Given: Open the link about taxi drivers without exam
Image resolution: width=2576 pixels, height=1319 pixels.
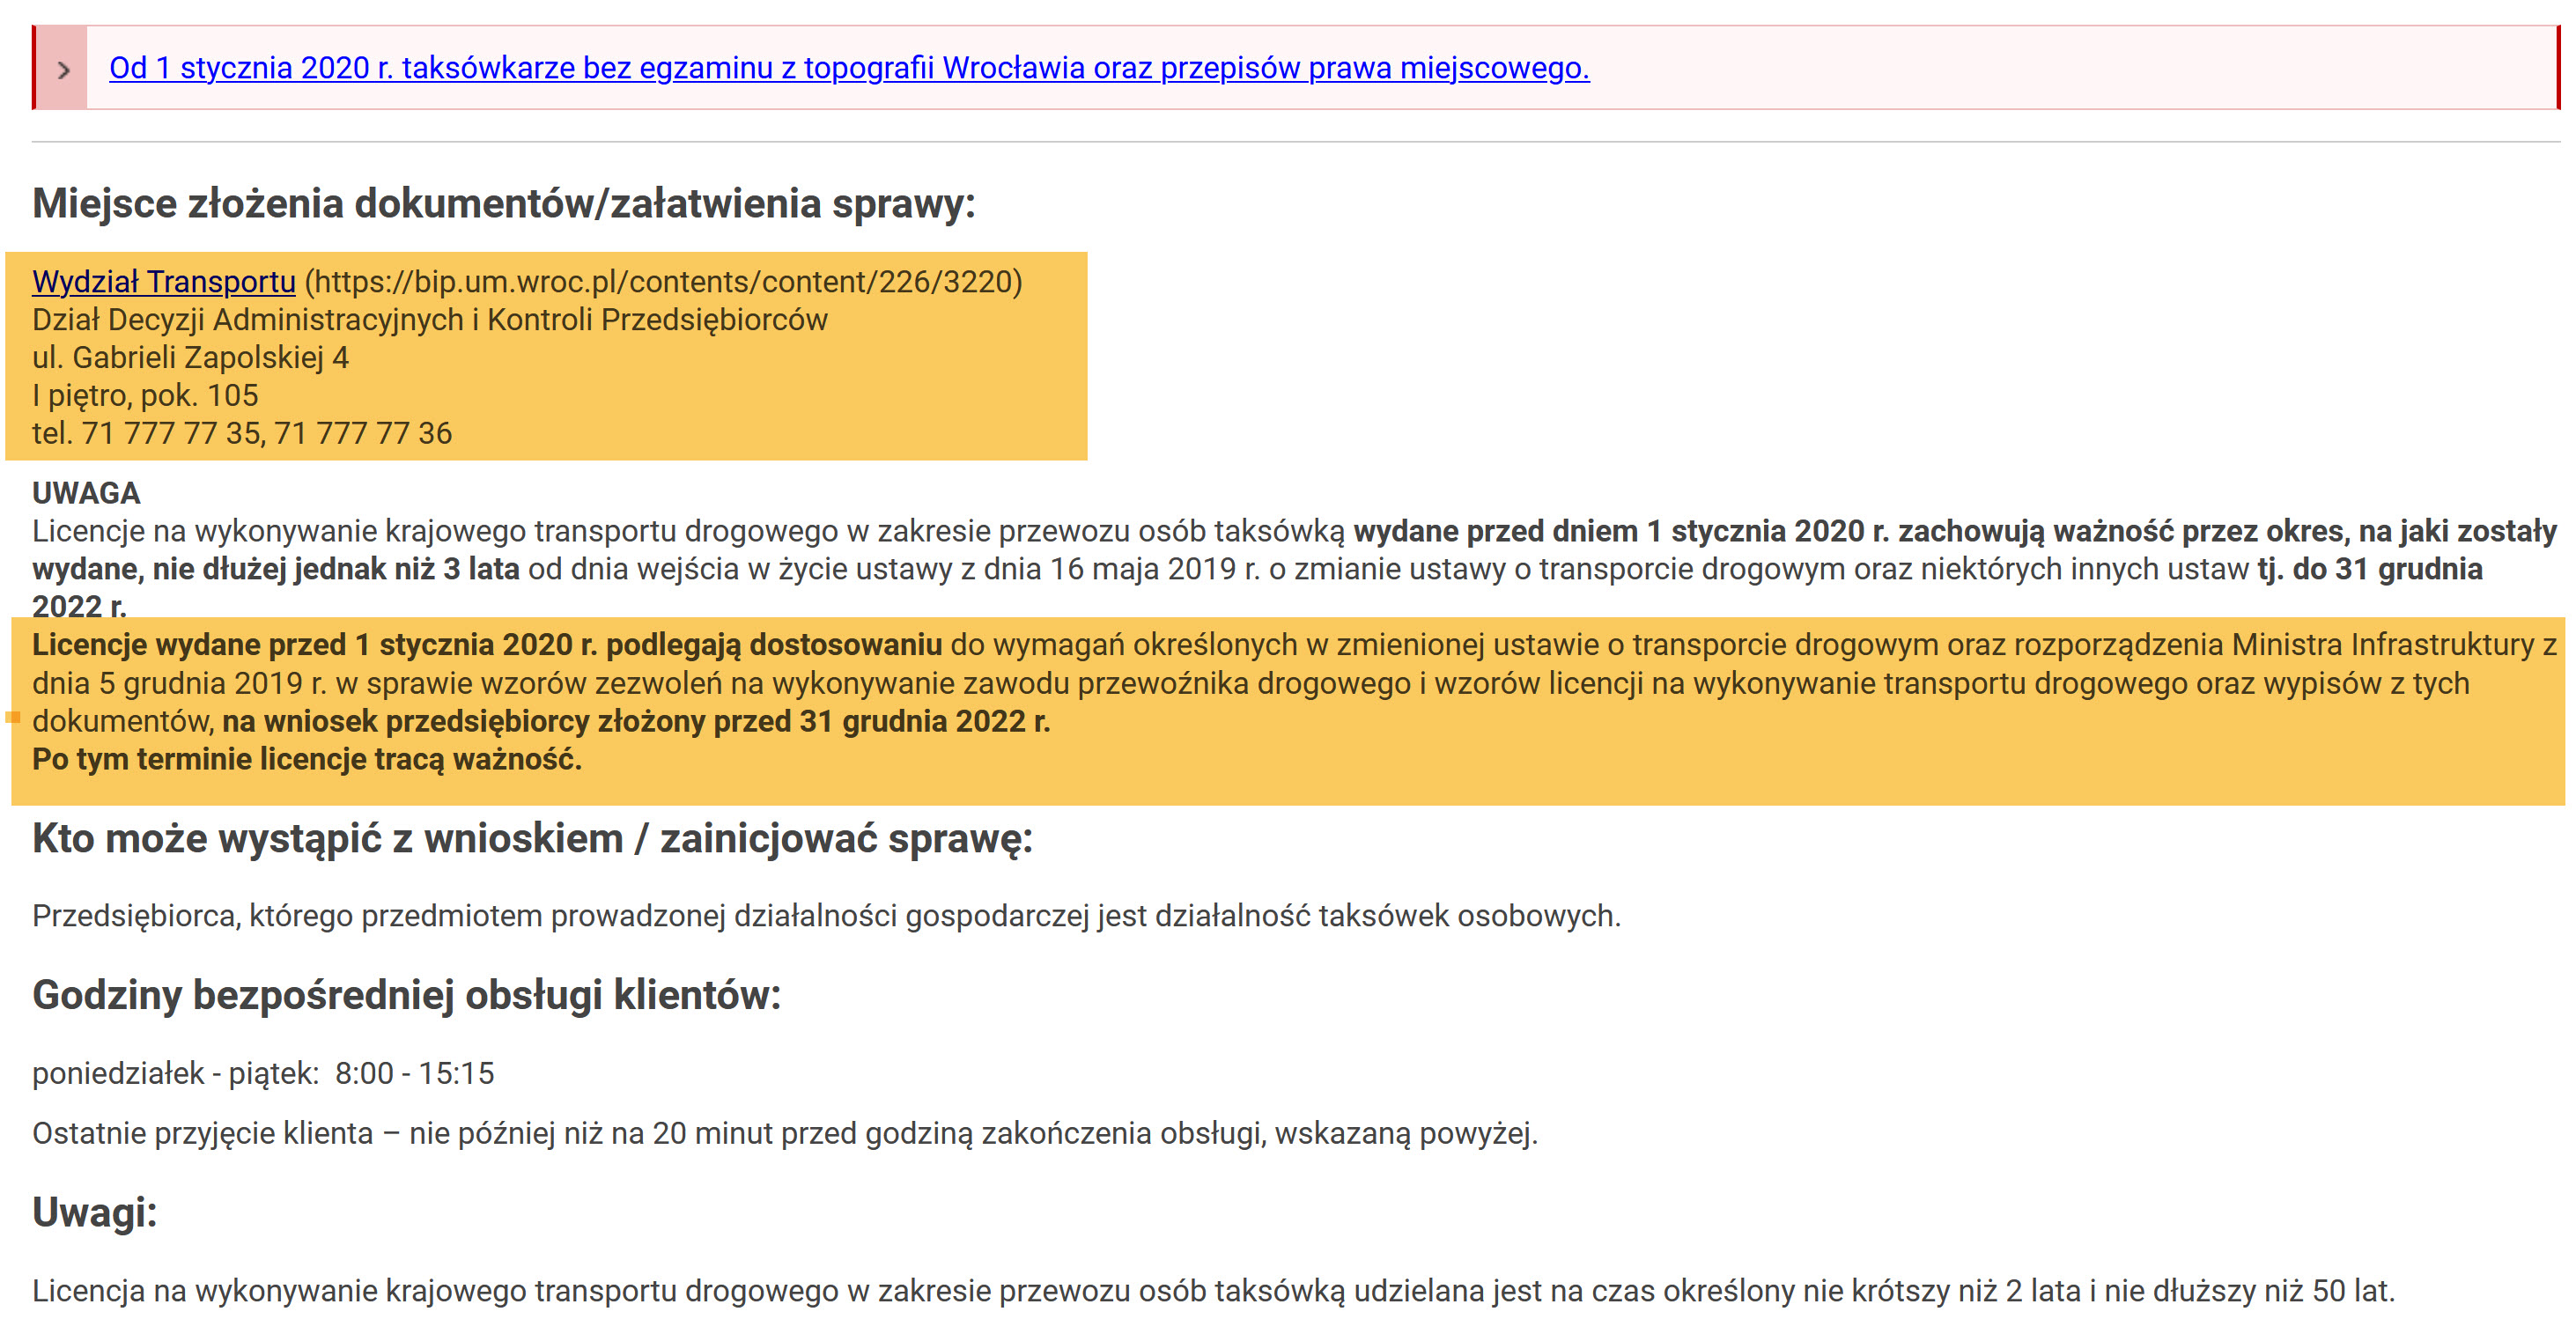Looking at the screenshot, I should tap(848, 68).
